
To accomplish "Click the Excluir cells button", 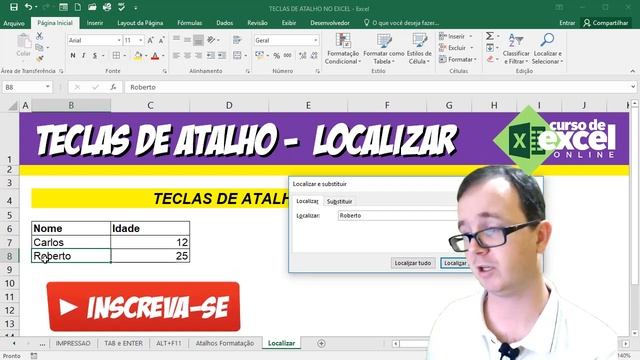I will [x=456, y=48].
